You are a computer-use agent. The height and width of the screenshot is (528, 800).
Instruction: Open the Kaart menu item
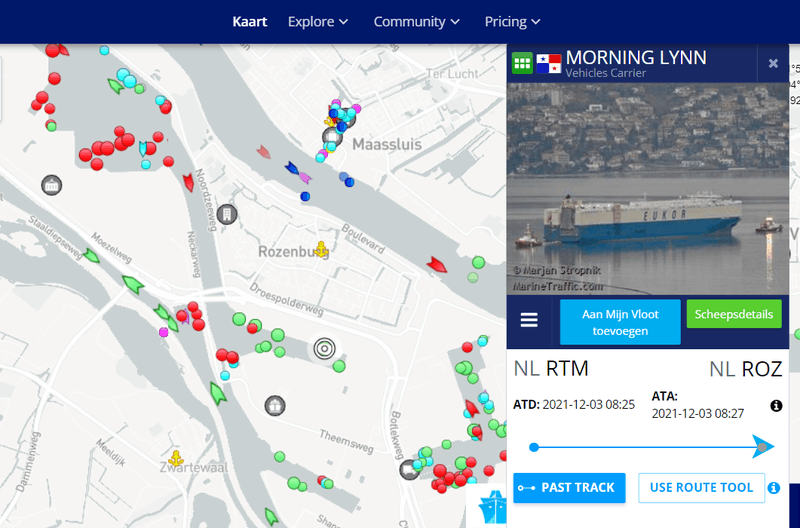pyautogui.click(x=249, y=22)
